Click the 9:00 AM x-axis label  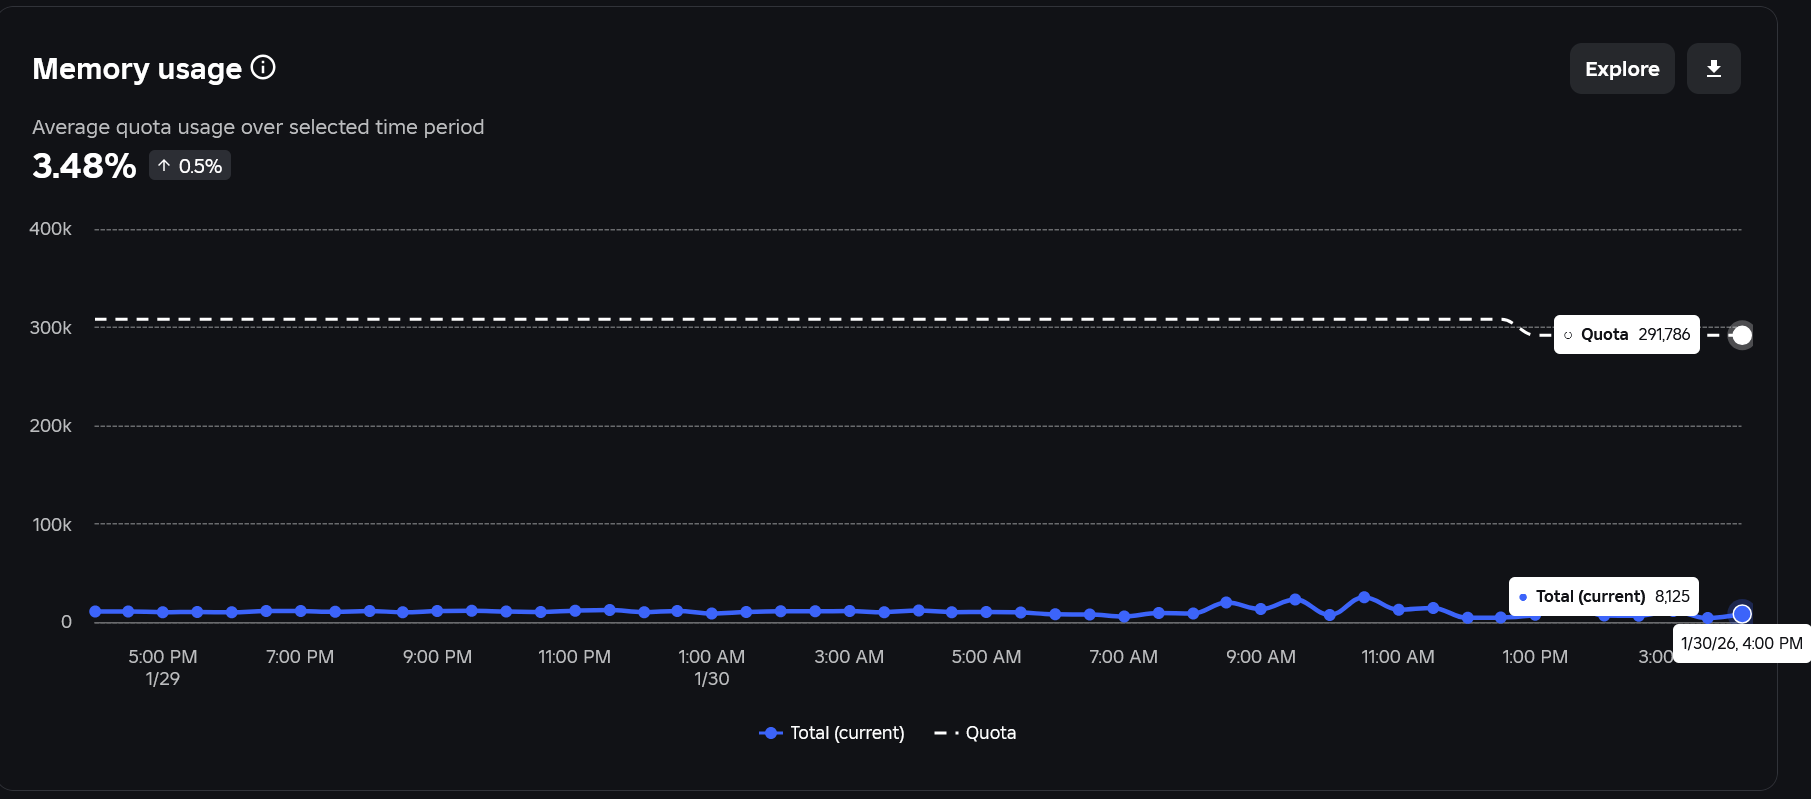coord(1261,657)
